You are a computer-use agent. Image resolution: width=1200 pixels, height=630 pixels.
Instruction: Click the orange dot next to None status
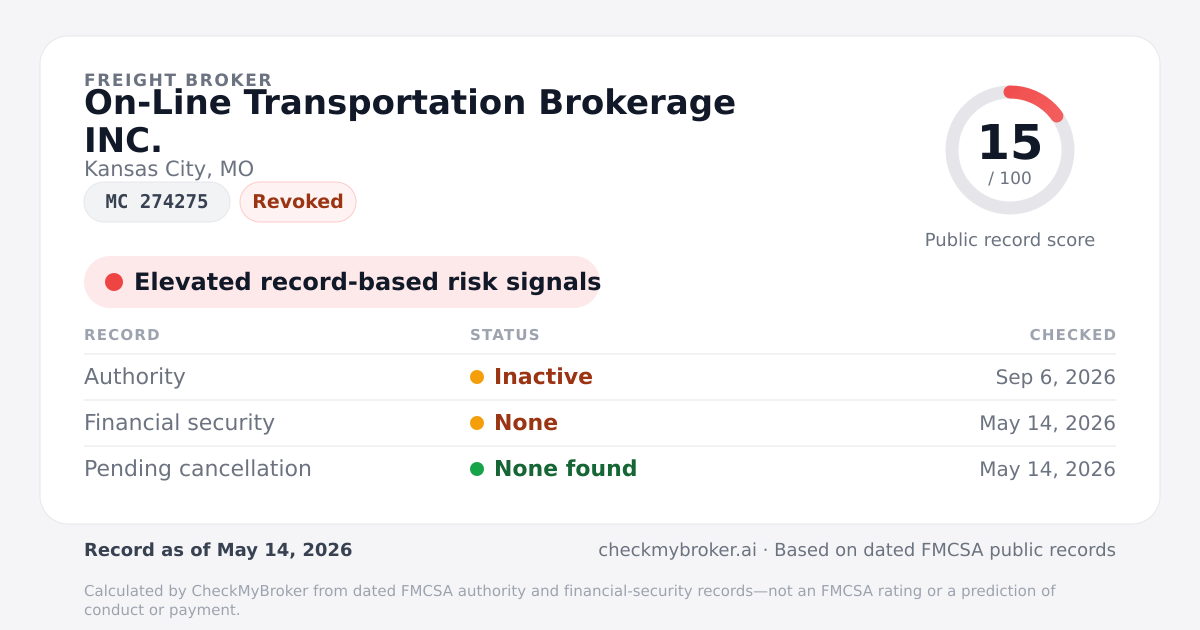click(x=477, y=423)
